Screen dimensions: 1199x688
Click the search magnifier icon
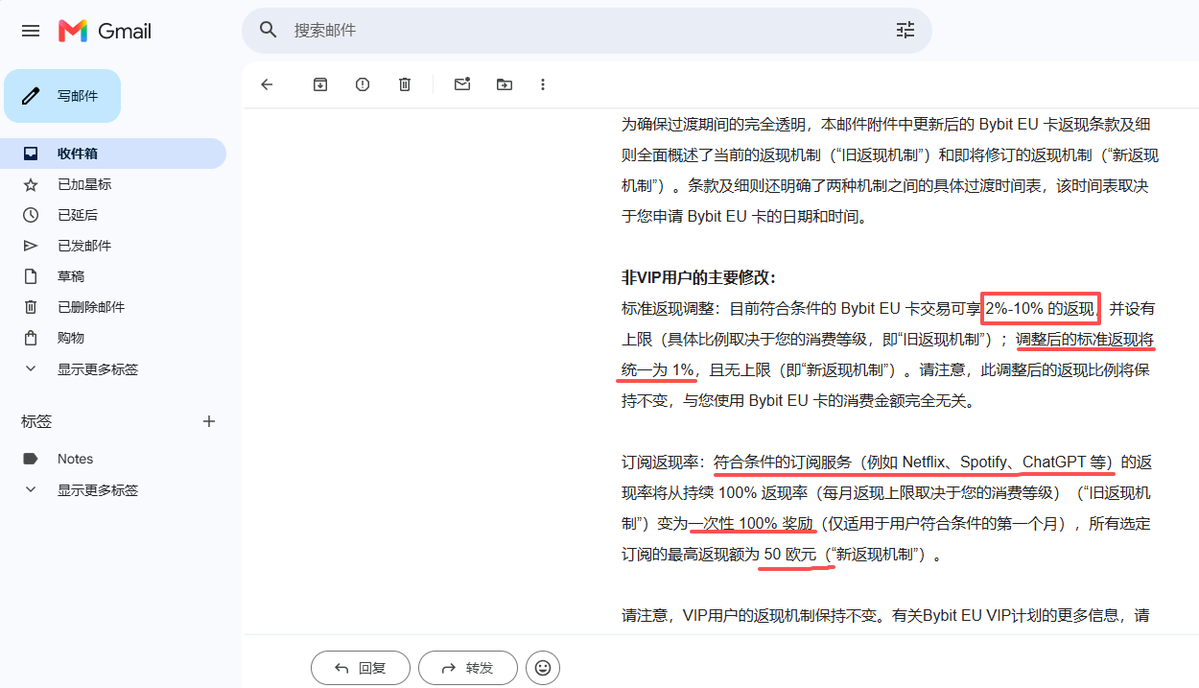(268, 30)
